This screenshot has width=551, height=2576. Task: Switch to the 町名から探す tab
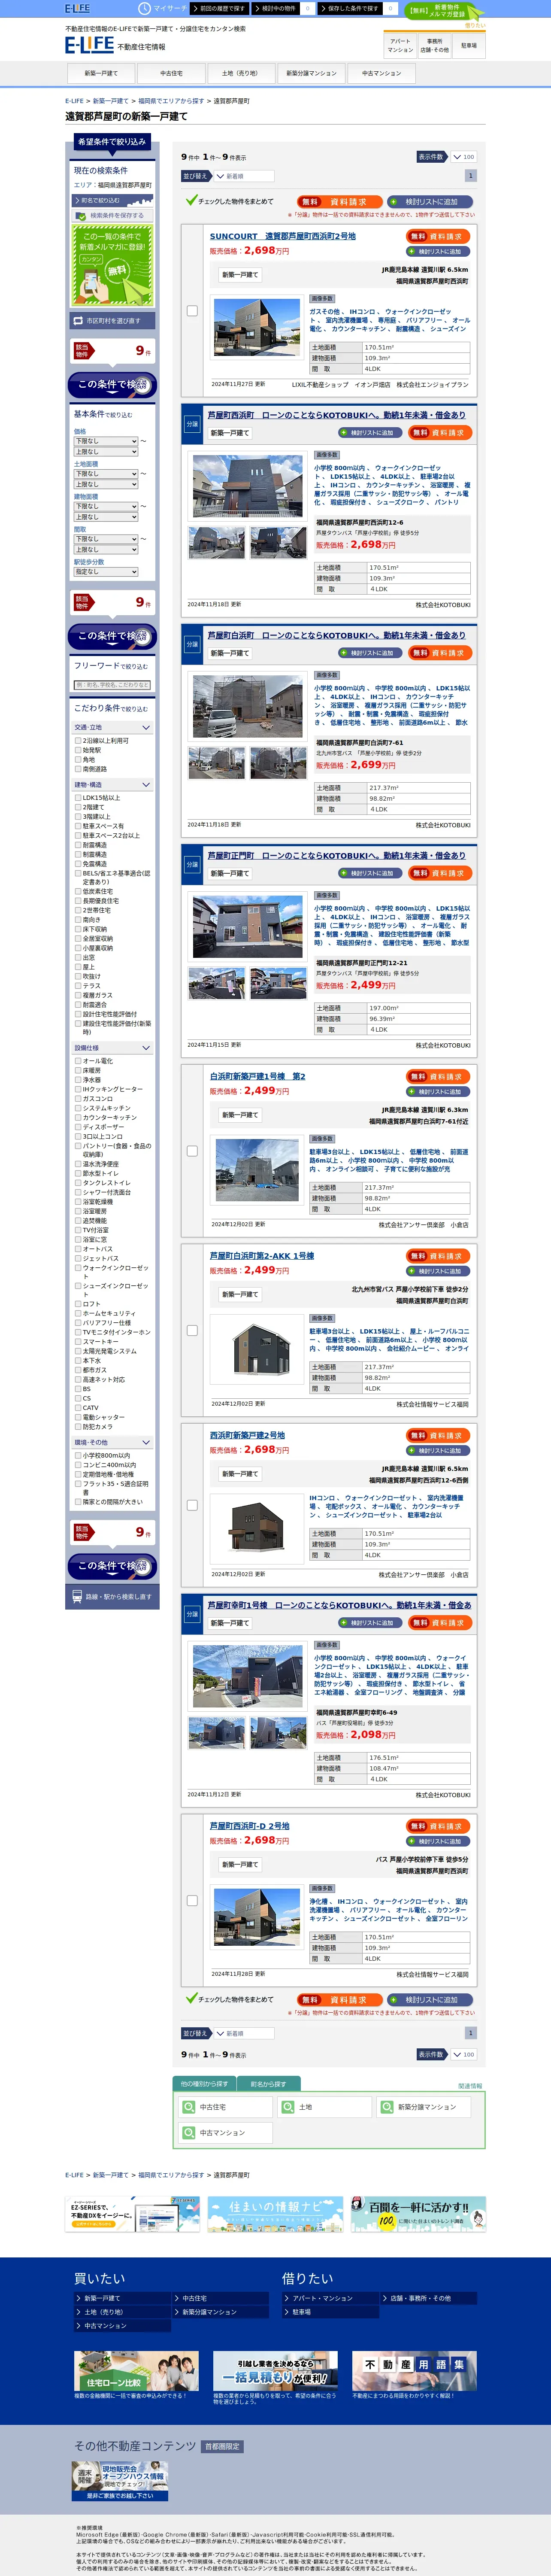pos(268,2084)
